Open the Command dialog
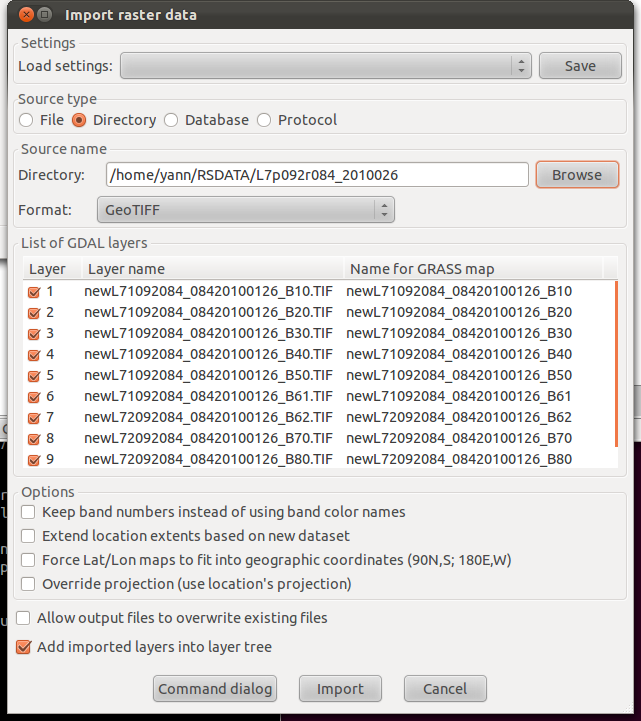641x721 pixels. point(215,689)
